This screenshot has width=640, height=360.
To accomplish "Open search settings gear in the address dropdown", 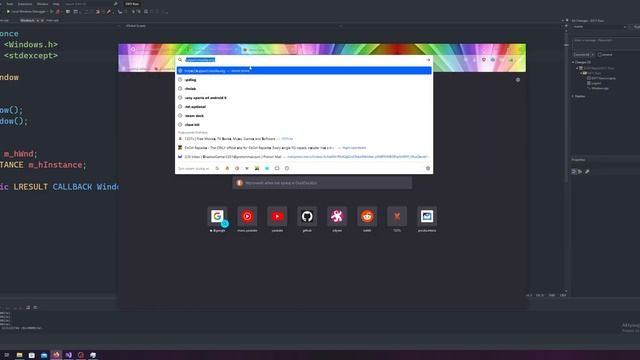I will [x=428, y=168].
